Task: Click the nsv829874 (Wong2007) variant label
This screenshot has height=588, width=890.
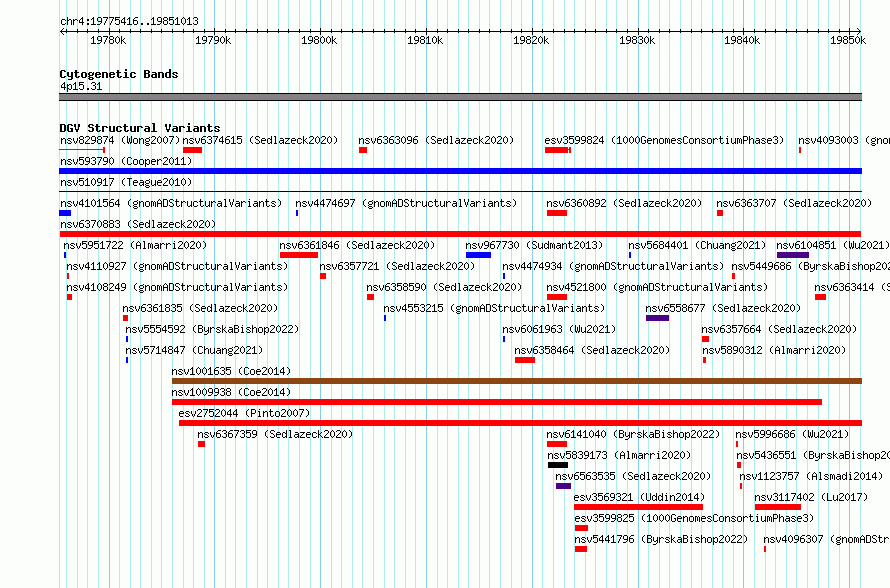Action: [x=120, y=140]
